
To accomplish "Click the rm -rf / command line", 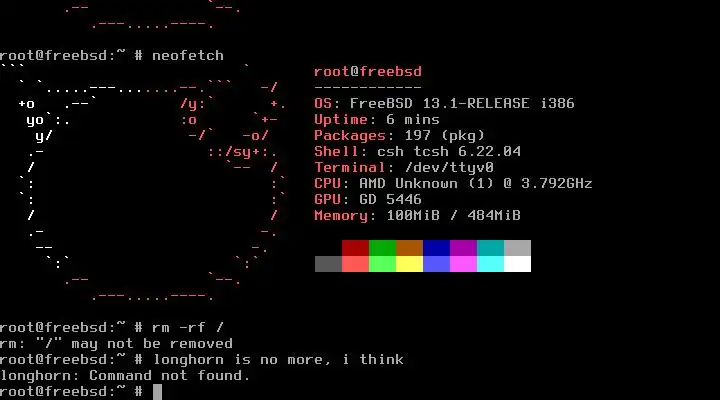I will tap(112, 327).
